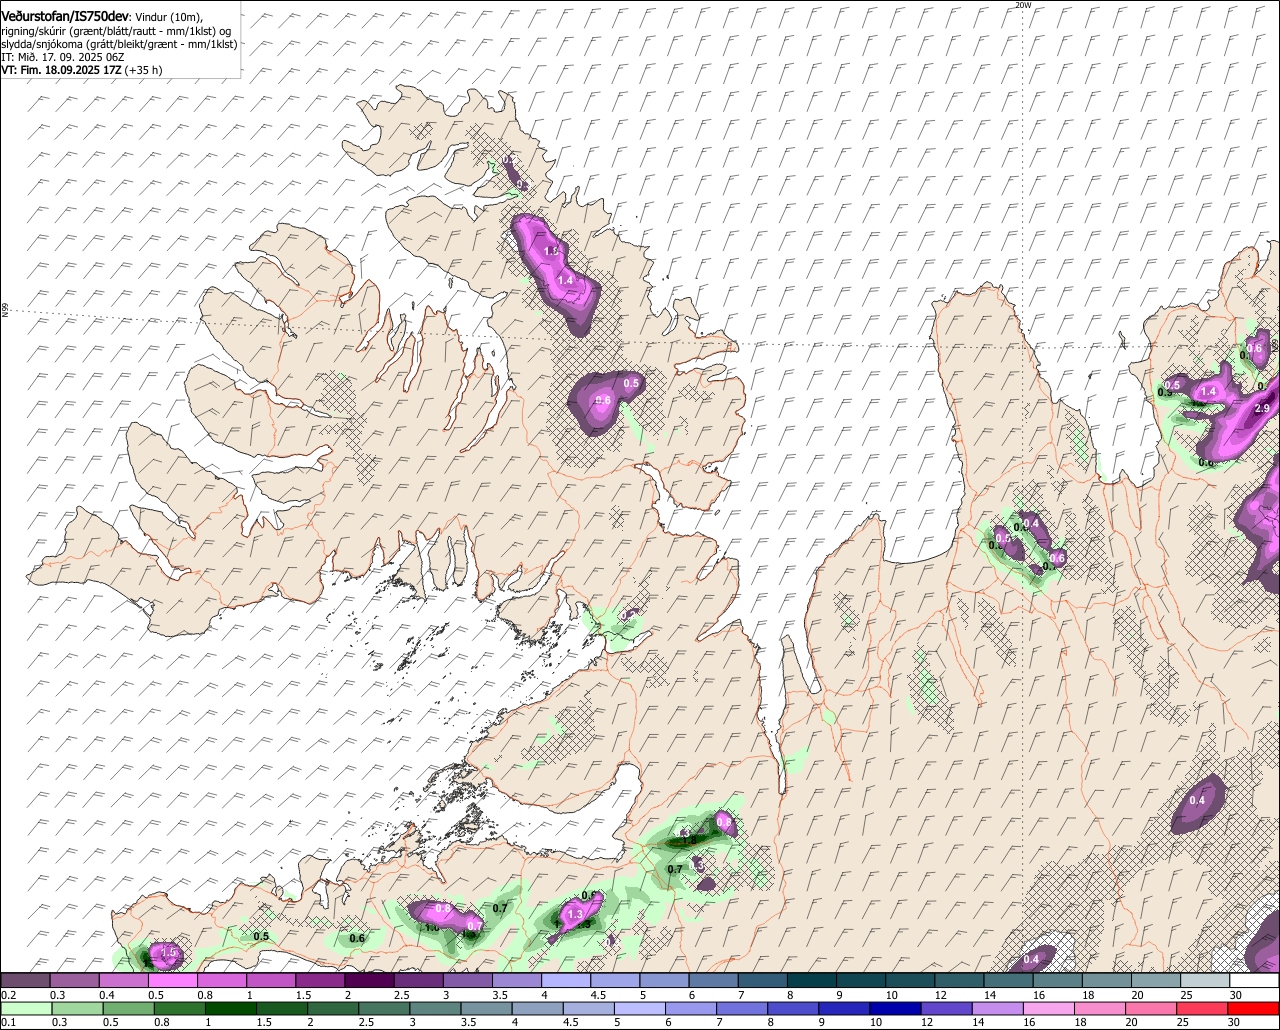This screenshot has width=1280, height=1030.
Task: Click the 1.3 precipitation value on the map
Action: 575,914
